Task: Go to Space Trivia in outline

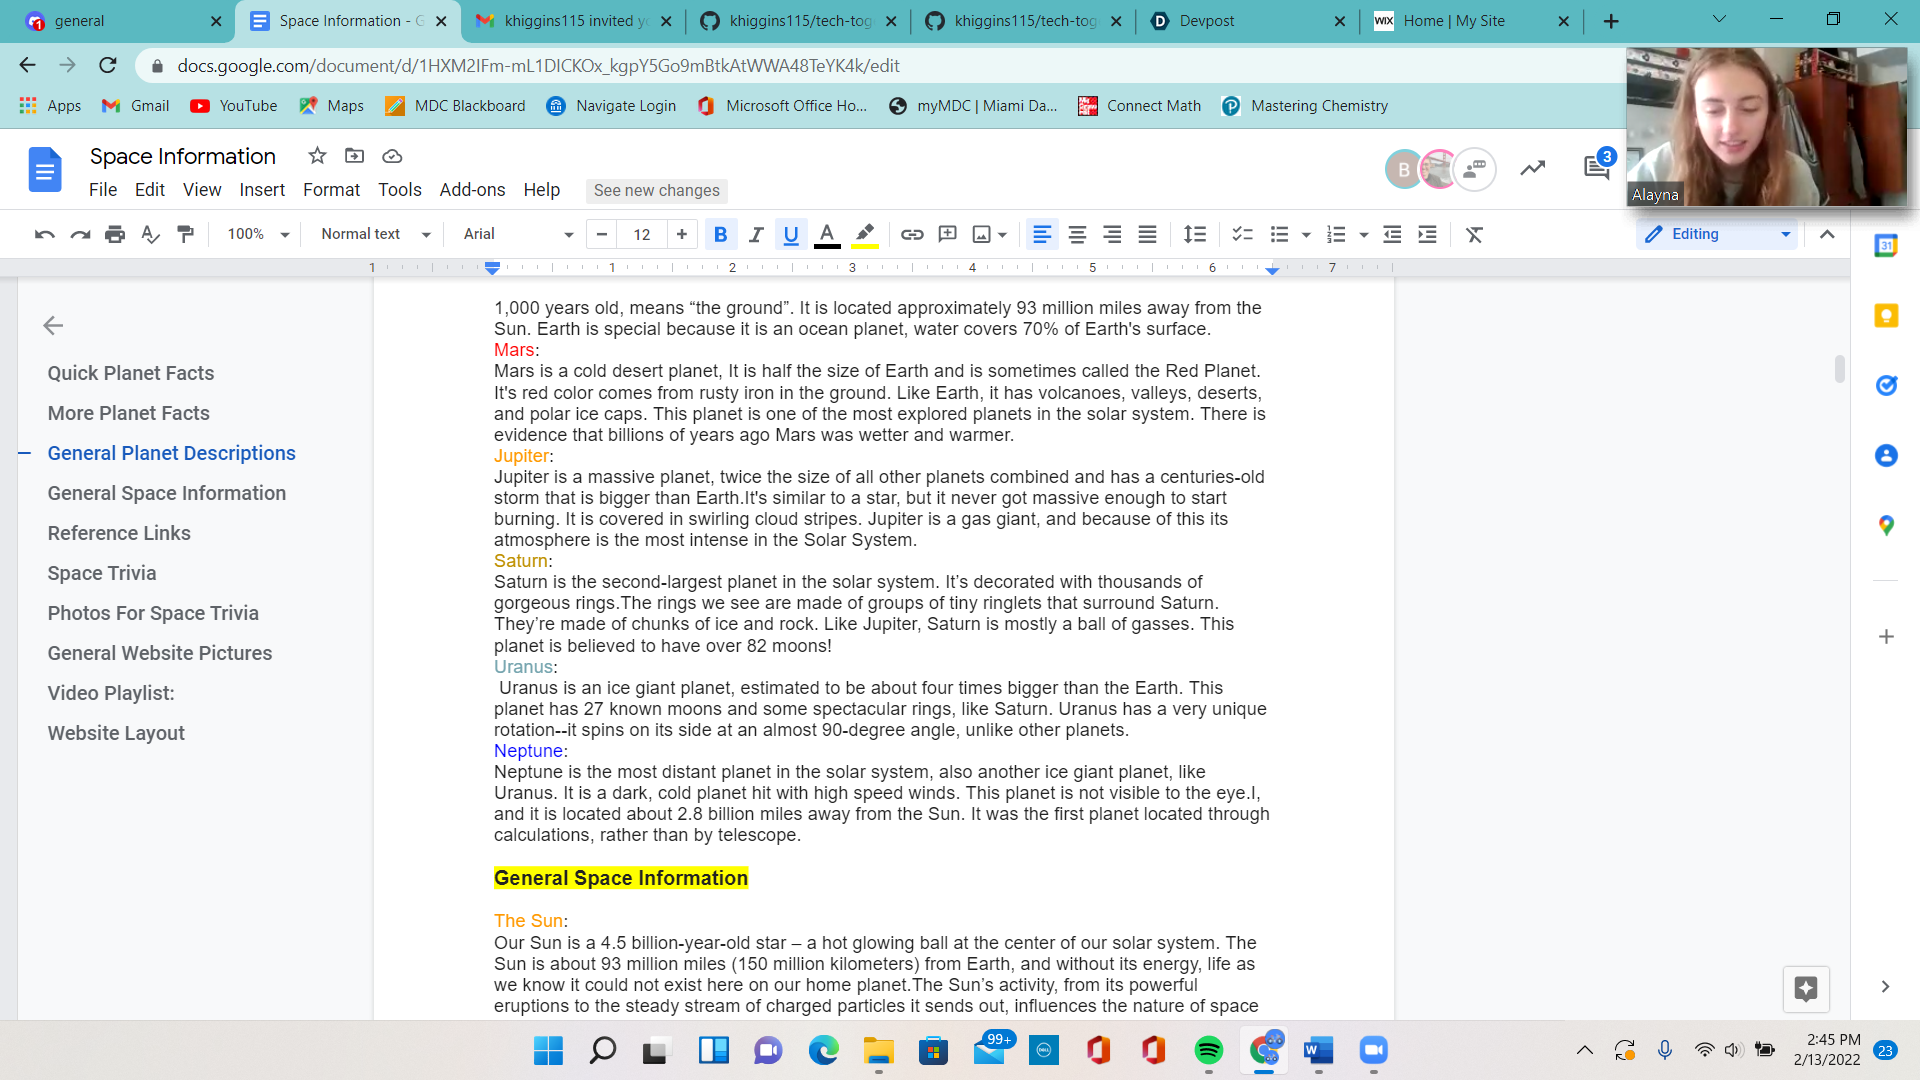Action: point(102,573)
